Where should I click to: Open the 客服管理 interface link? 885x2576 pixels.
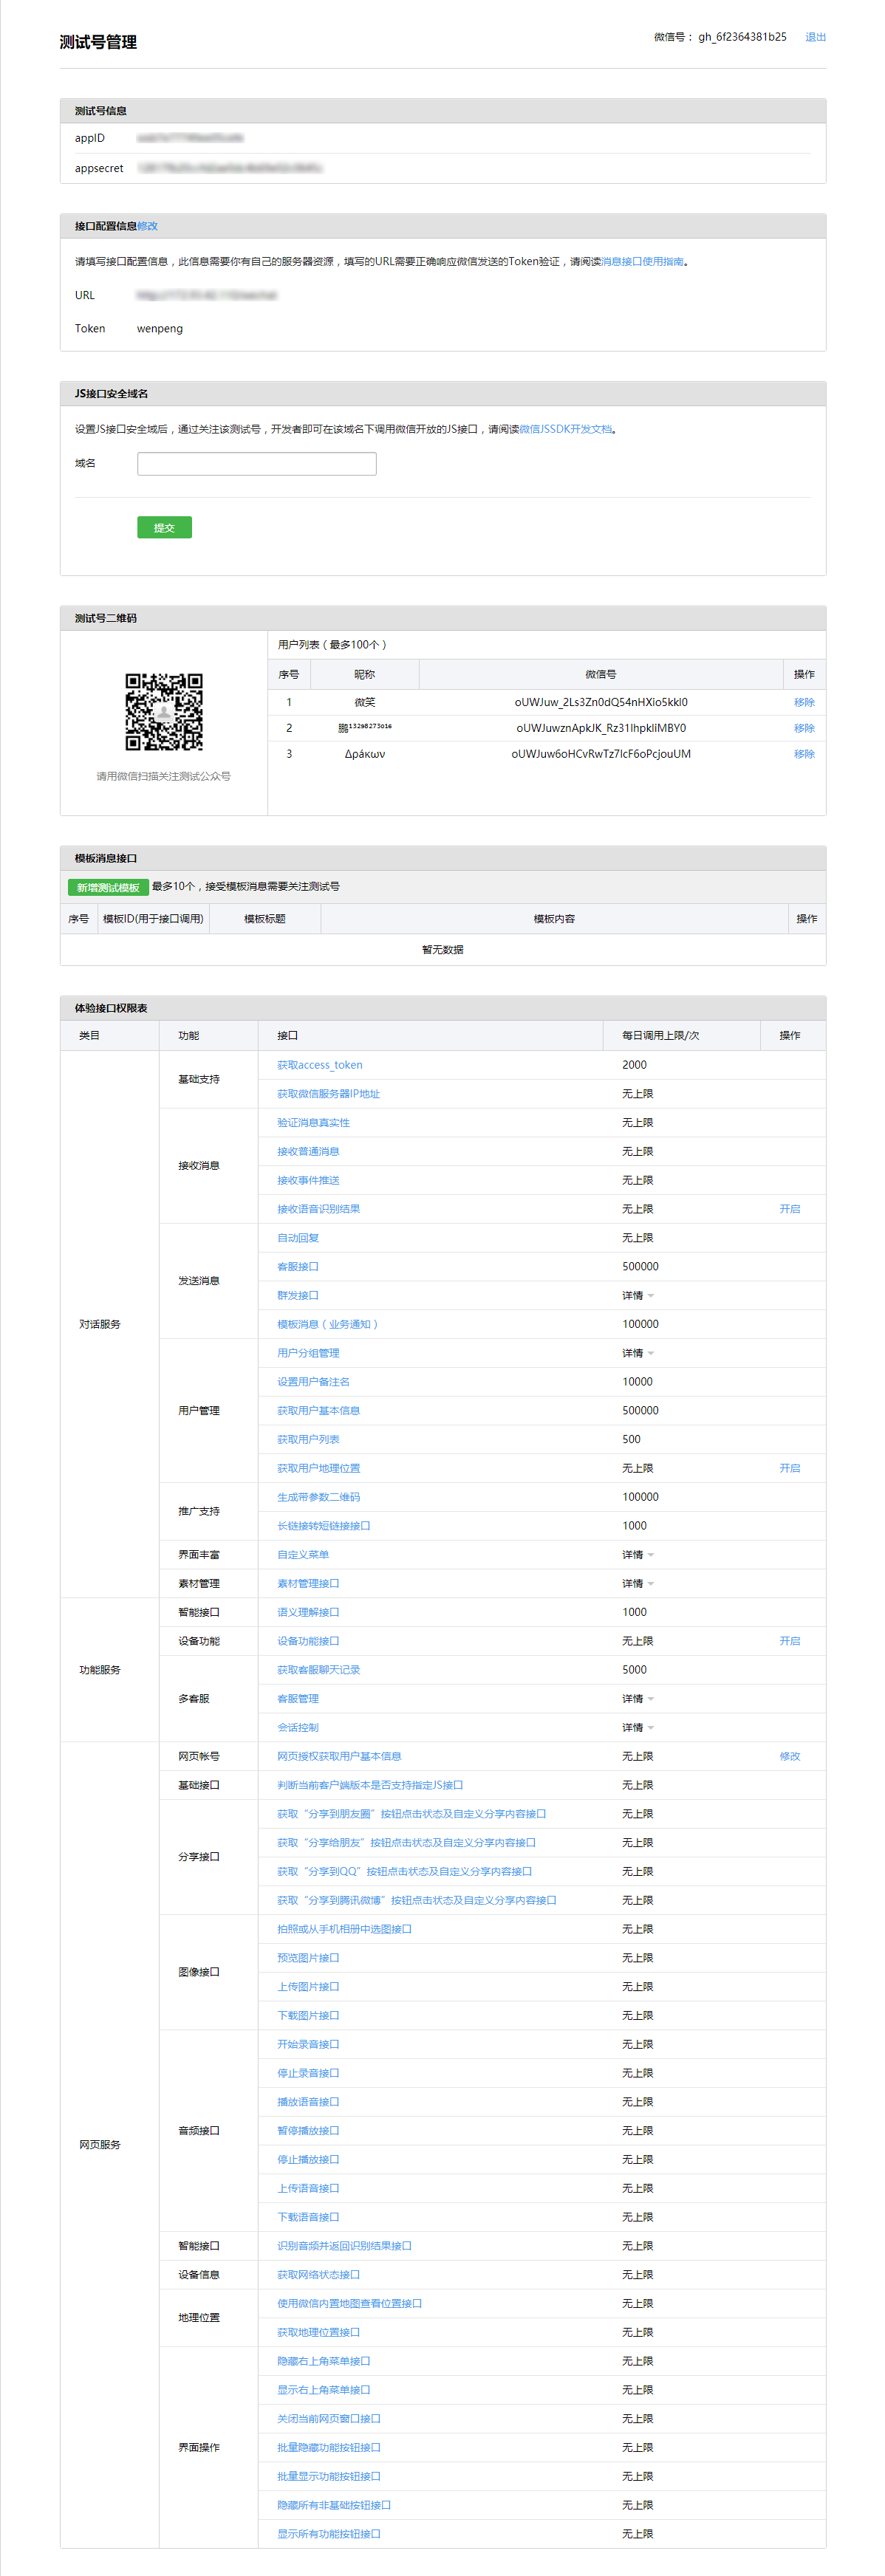[x=298, y=1698]
